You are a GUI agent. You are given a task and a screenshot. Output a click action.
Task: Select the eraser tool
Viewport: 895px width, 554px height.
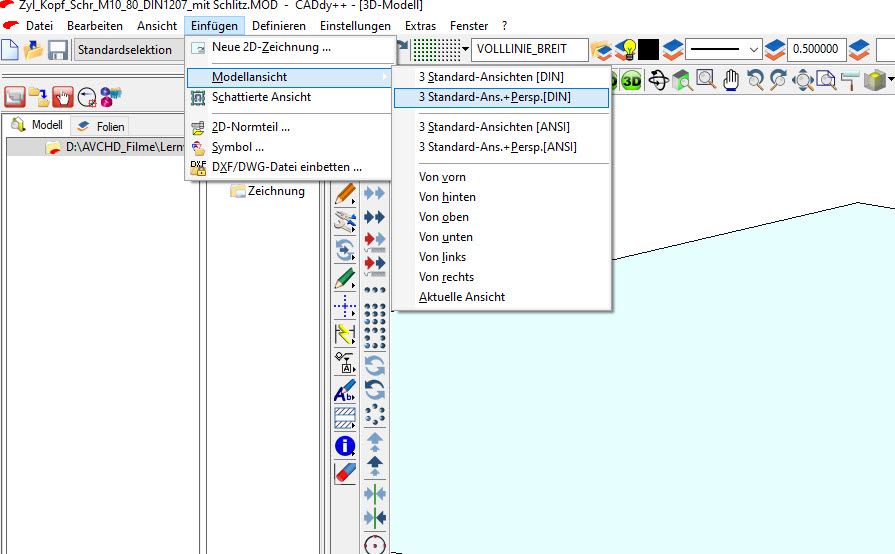[345, 474]
